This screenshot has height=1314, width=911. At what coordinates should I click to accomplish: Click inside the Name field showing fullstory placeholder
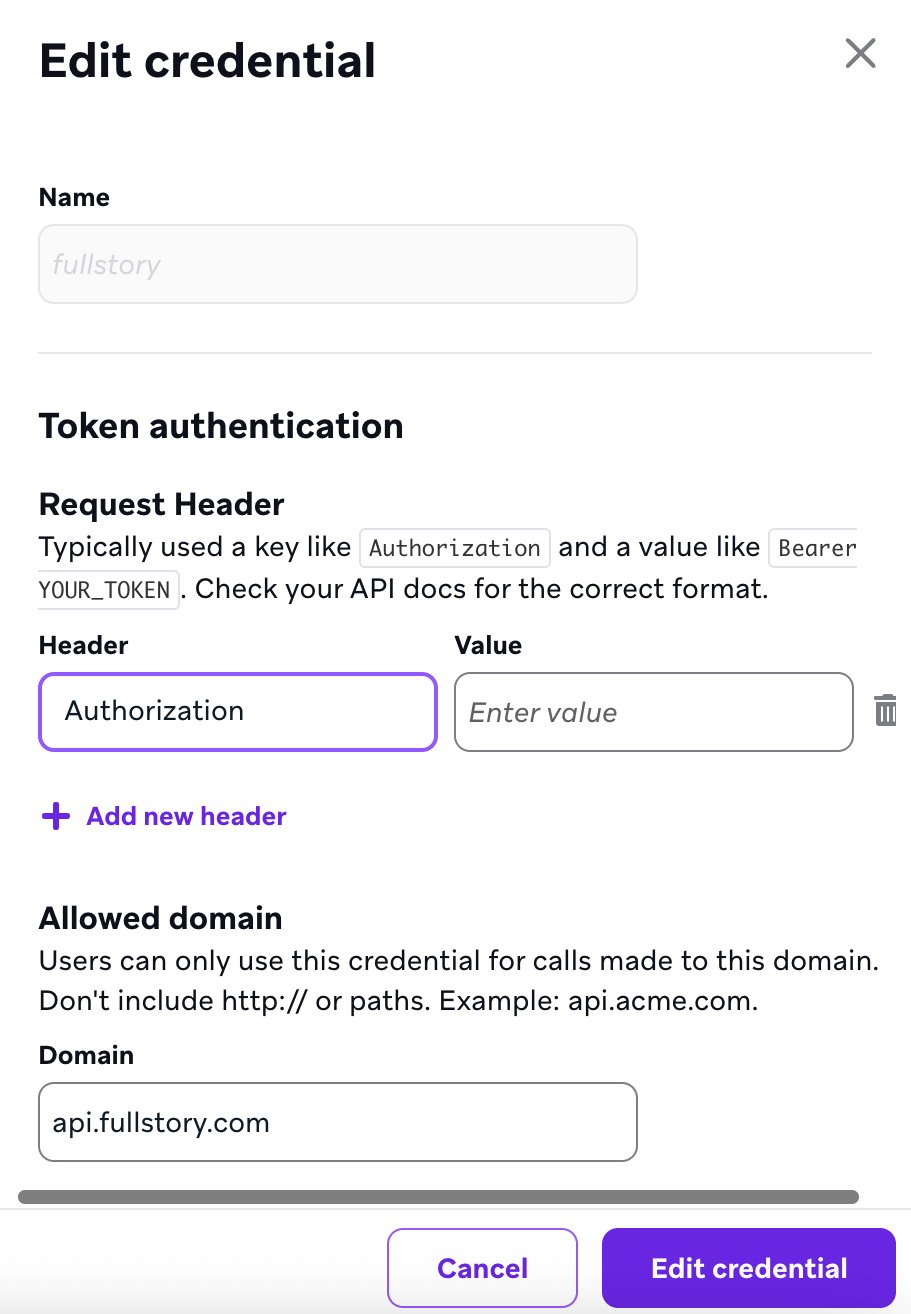tap(337, 263)
